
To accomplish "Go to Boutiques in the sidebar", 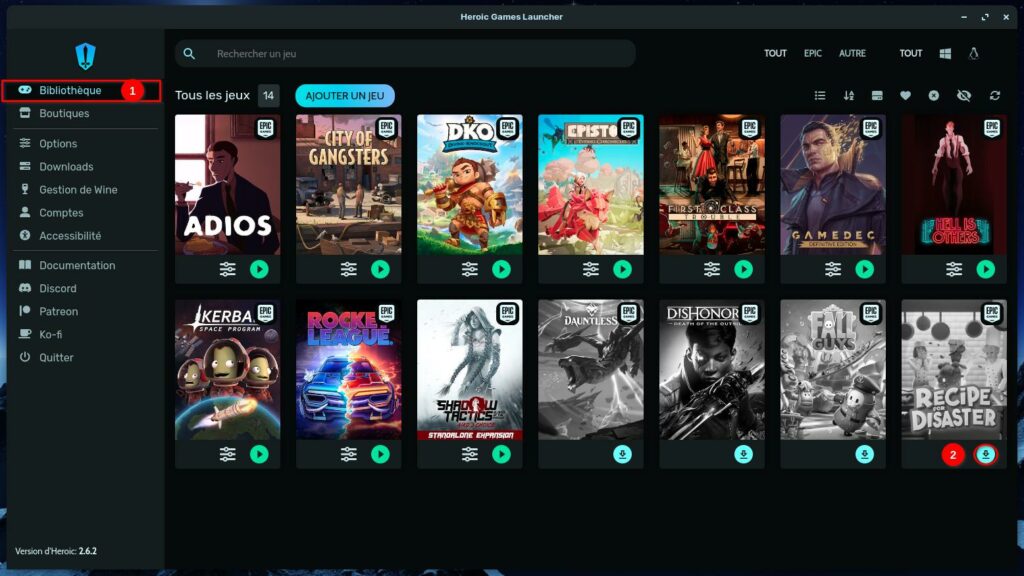I will [x=64, y=113].
